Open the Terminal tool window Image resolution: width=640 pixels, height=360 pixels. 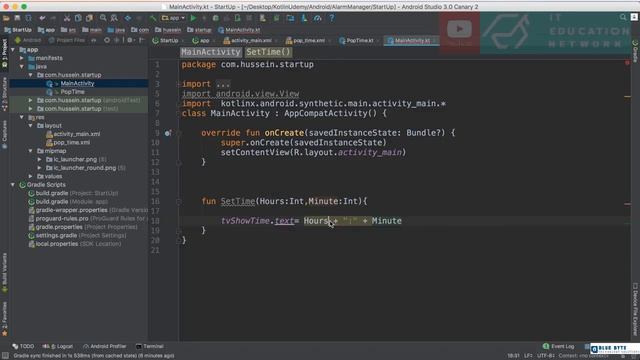pos(150,346)
